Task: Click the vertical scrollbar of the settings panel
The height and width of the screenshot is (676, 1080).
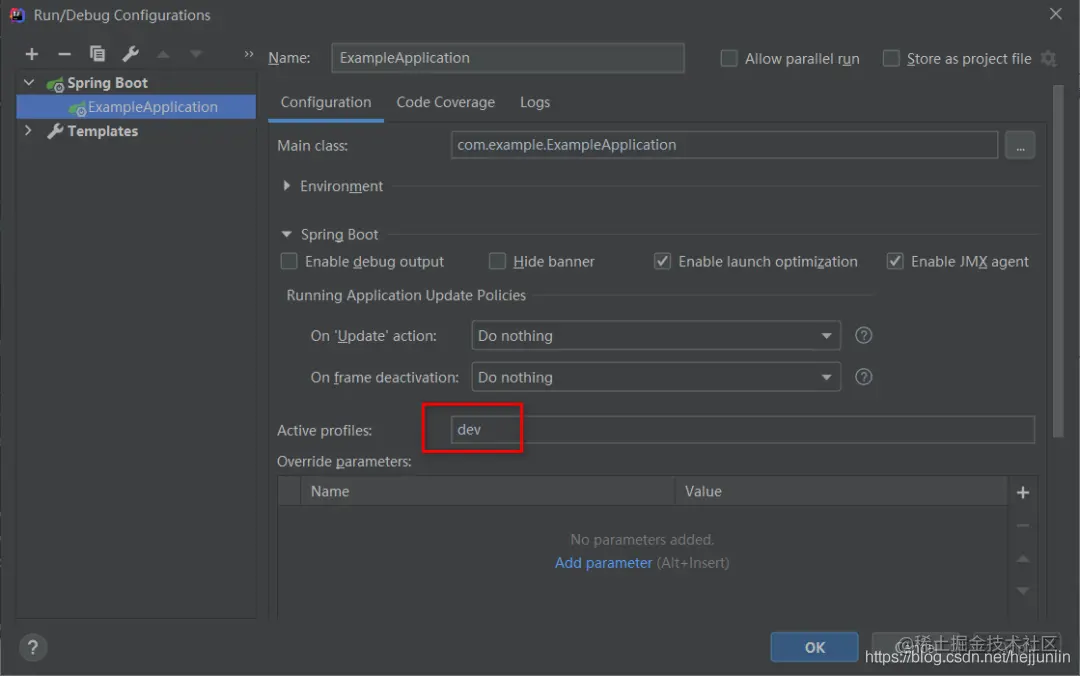Action: [1059, 262]
